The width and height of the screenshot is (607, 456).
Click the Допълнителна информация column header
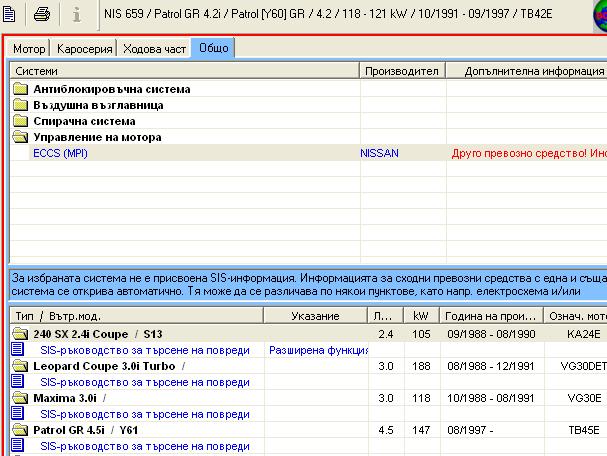tap(526, 71)
